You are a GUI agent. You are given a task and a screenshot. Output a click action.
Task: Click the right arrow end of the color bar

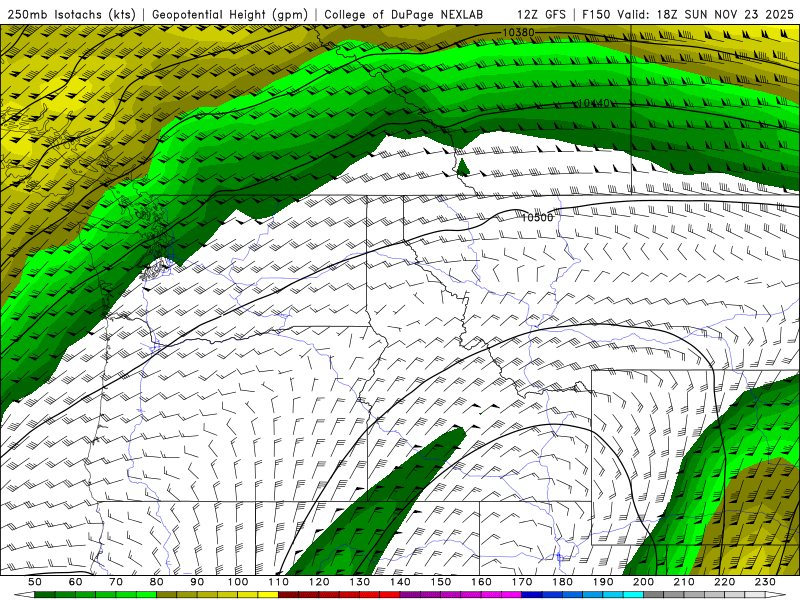pos(776,595)
